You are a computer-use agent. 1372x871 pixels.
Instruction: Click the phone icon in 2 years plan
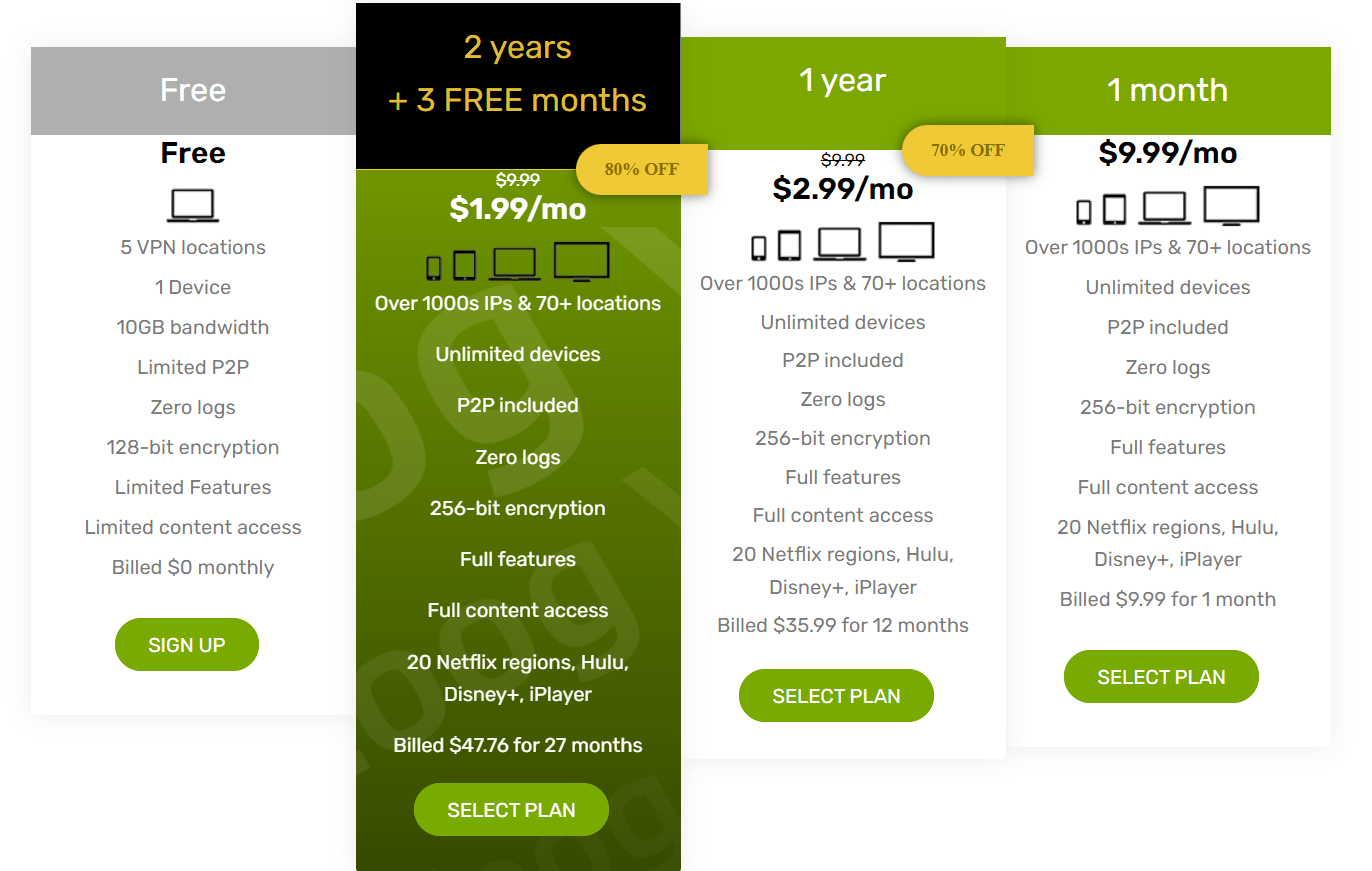pos(434,267)
